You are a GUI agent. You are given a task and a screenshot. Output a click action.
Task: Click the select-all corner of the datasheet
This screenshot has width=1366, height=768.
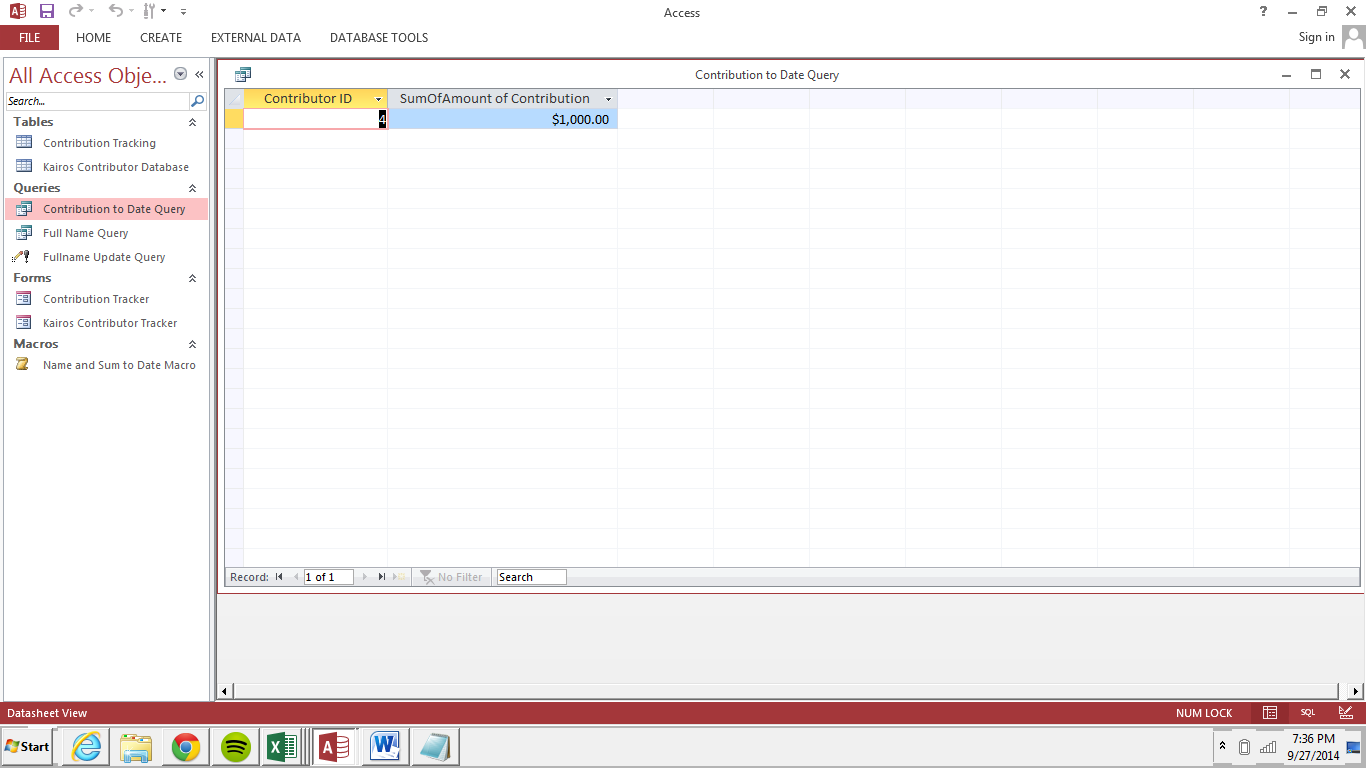click(234, 99)
